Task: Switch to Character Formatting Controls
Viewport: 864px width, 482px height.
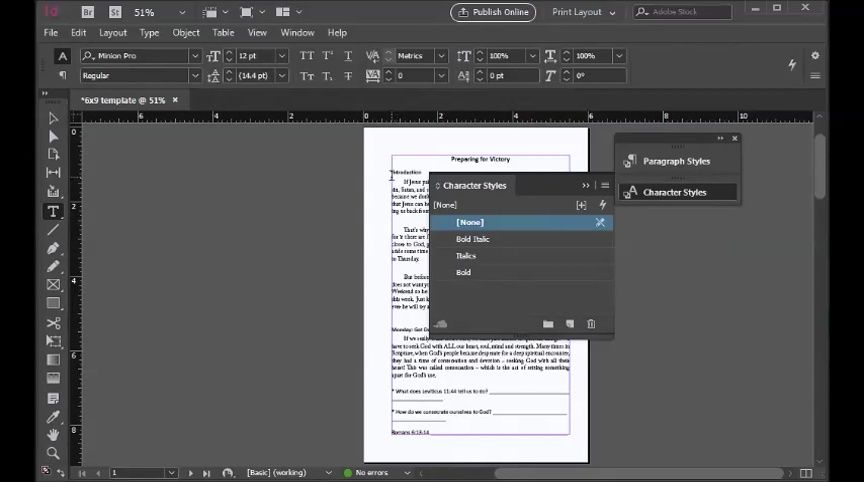Action: point(62,56)
